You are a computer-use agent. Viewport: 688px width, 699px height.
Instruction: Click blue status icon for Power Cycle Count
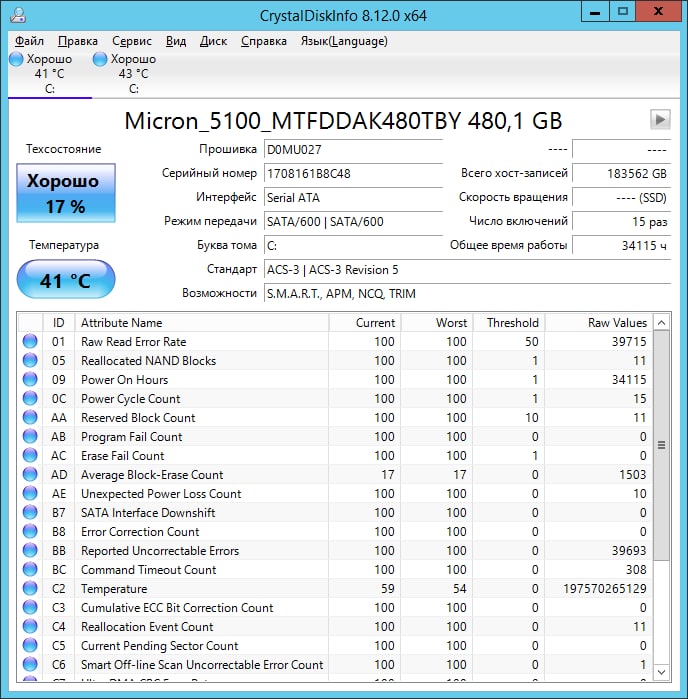[x=30, y=398]
